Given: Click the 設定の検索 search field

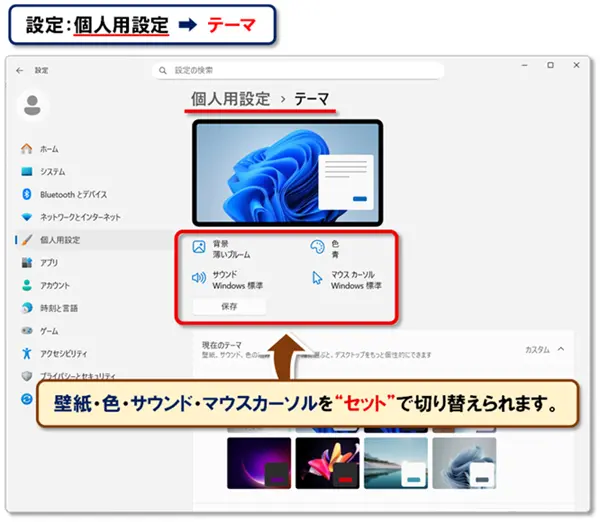Looking at the screenshot, I should pos(298,70).
